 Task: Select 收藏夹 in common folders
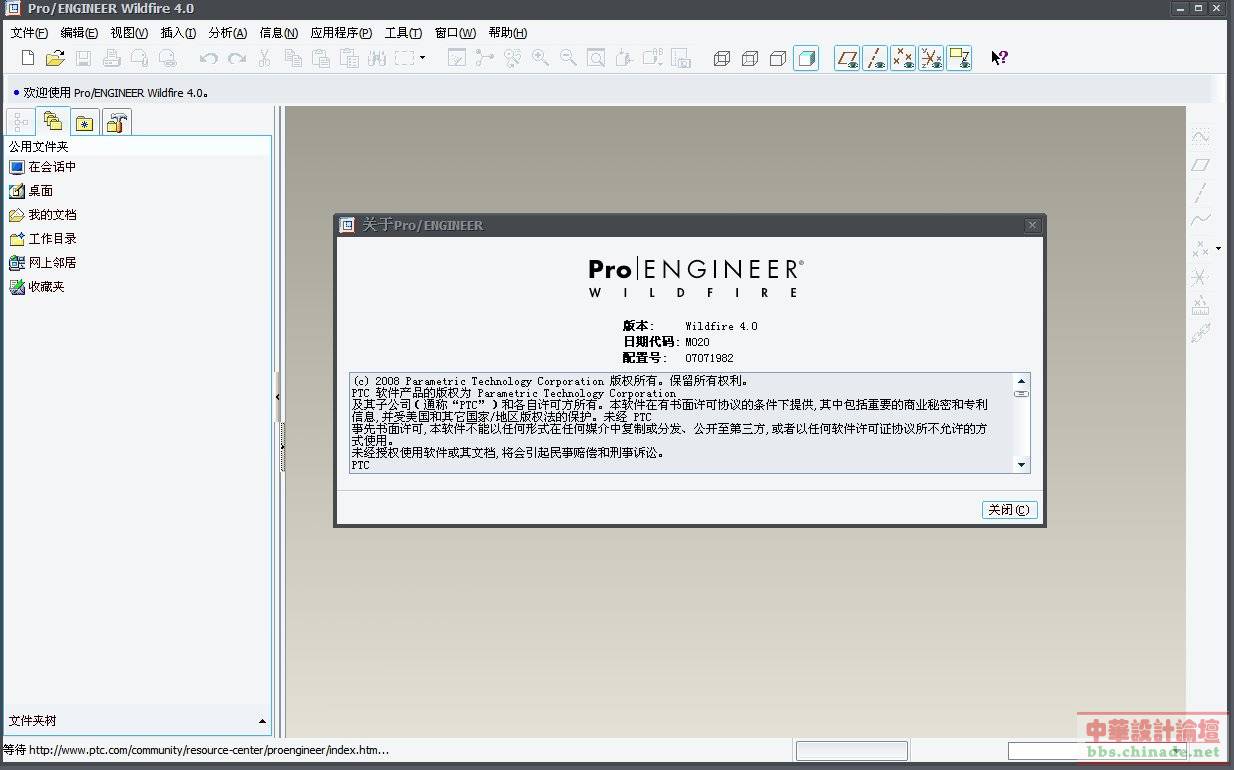pos(37,287)
